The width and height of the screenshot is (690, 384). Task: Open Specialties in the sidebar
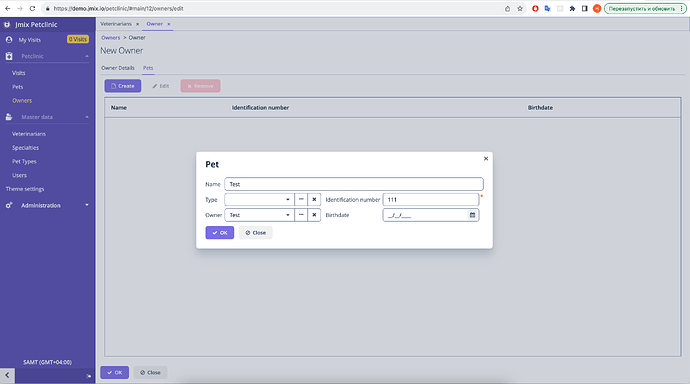(26, 148)
